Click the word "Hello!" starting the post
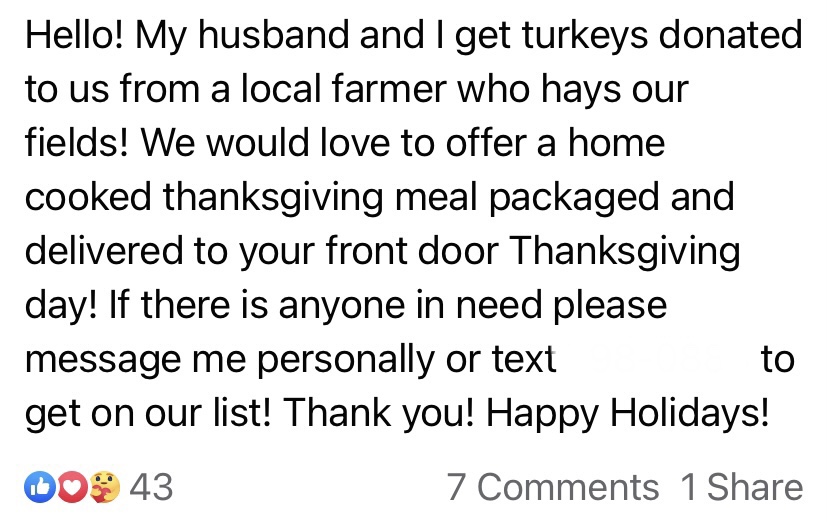This screenshot has width=827, height=522. [73, 36]
